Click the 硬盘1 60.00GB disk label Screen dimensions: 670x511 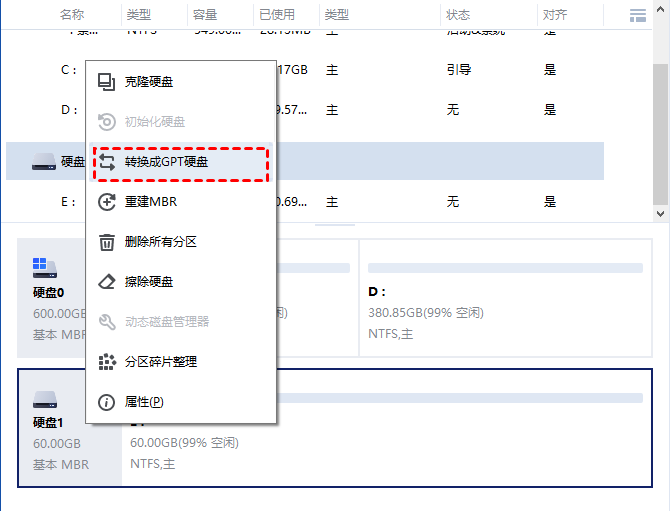[x=70, y=428]
